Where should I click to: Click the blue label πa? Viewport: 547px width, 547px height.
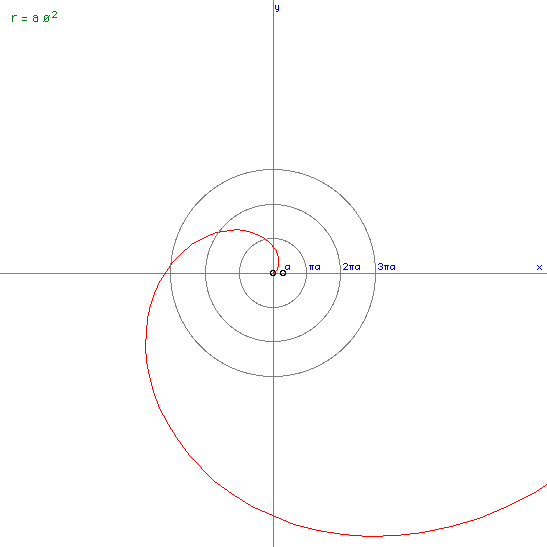click(x=314, y=267)
